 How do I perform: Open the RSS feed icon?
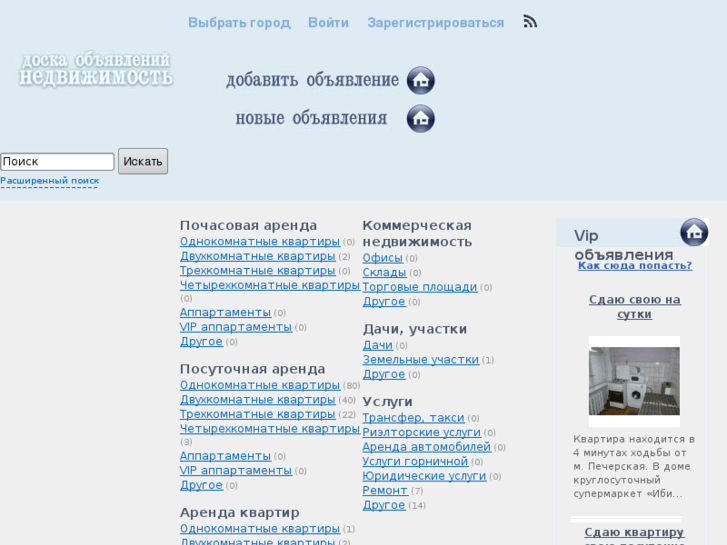(530, 21)
